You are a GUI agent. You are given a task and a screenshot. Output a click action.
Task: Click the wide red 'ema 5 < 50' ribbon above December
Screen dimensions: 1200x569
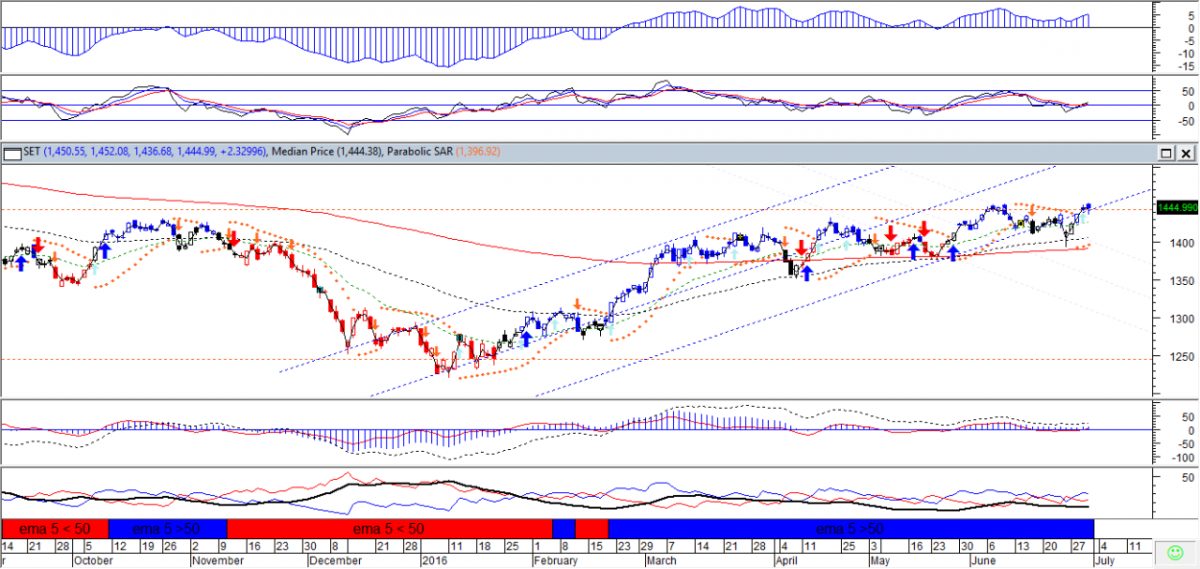390,529
